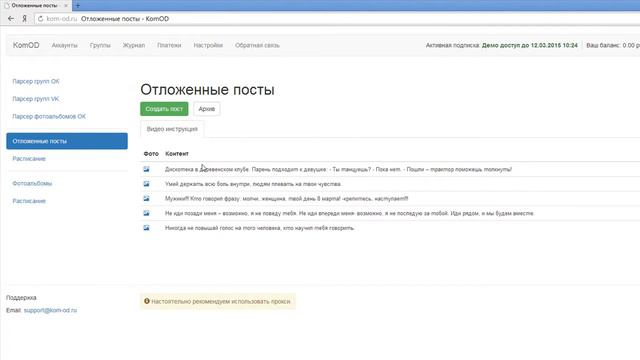Reload the page with the refresh icon
This screenshot has height=360, width=640.
pos(40,19)
